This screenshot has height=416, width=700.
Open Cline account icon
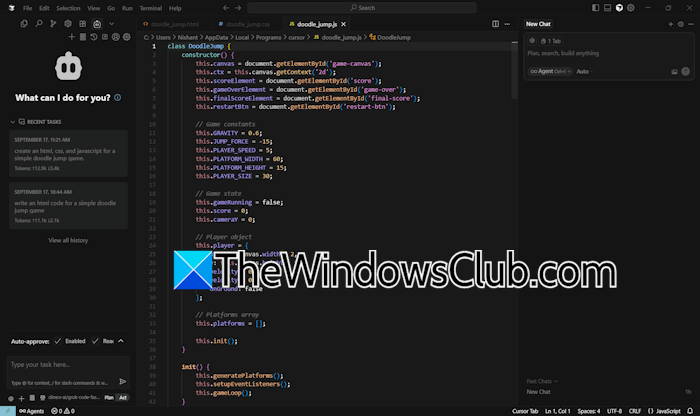pyautogui.click(x=116, y=37)
